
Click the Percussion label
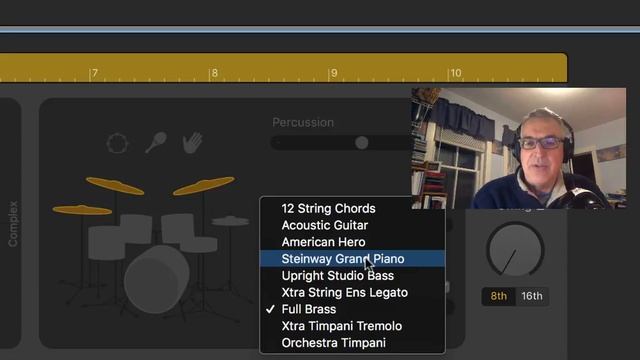point(303,122)
